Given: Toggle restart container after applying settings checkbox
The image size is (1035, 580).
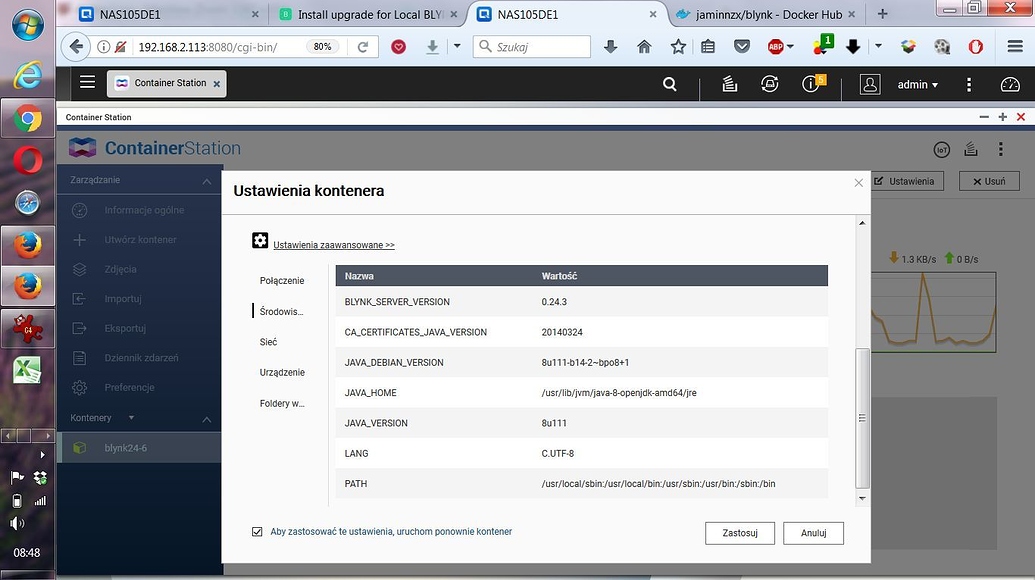Looking at the screenshot, I should 257,531.
